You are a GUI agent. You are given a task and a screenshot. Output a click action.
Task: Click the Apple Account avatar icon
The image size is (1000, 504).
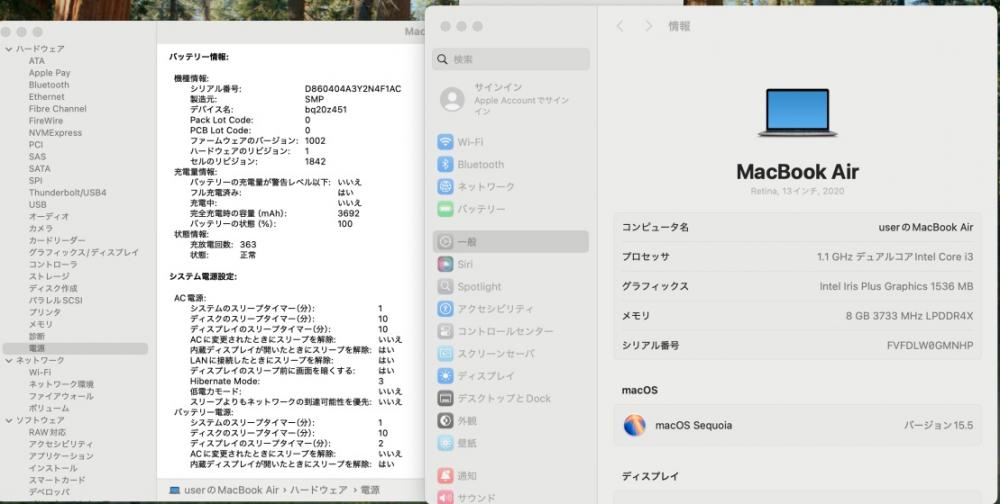coord(452,99)
